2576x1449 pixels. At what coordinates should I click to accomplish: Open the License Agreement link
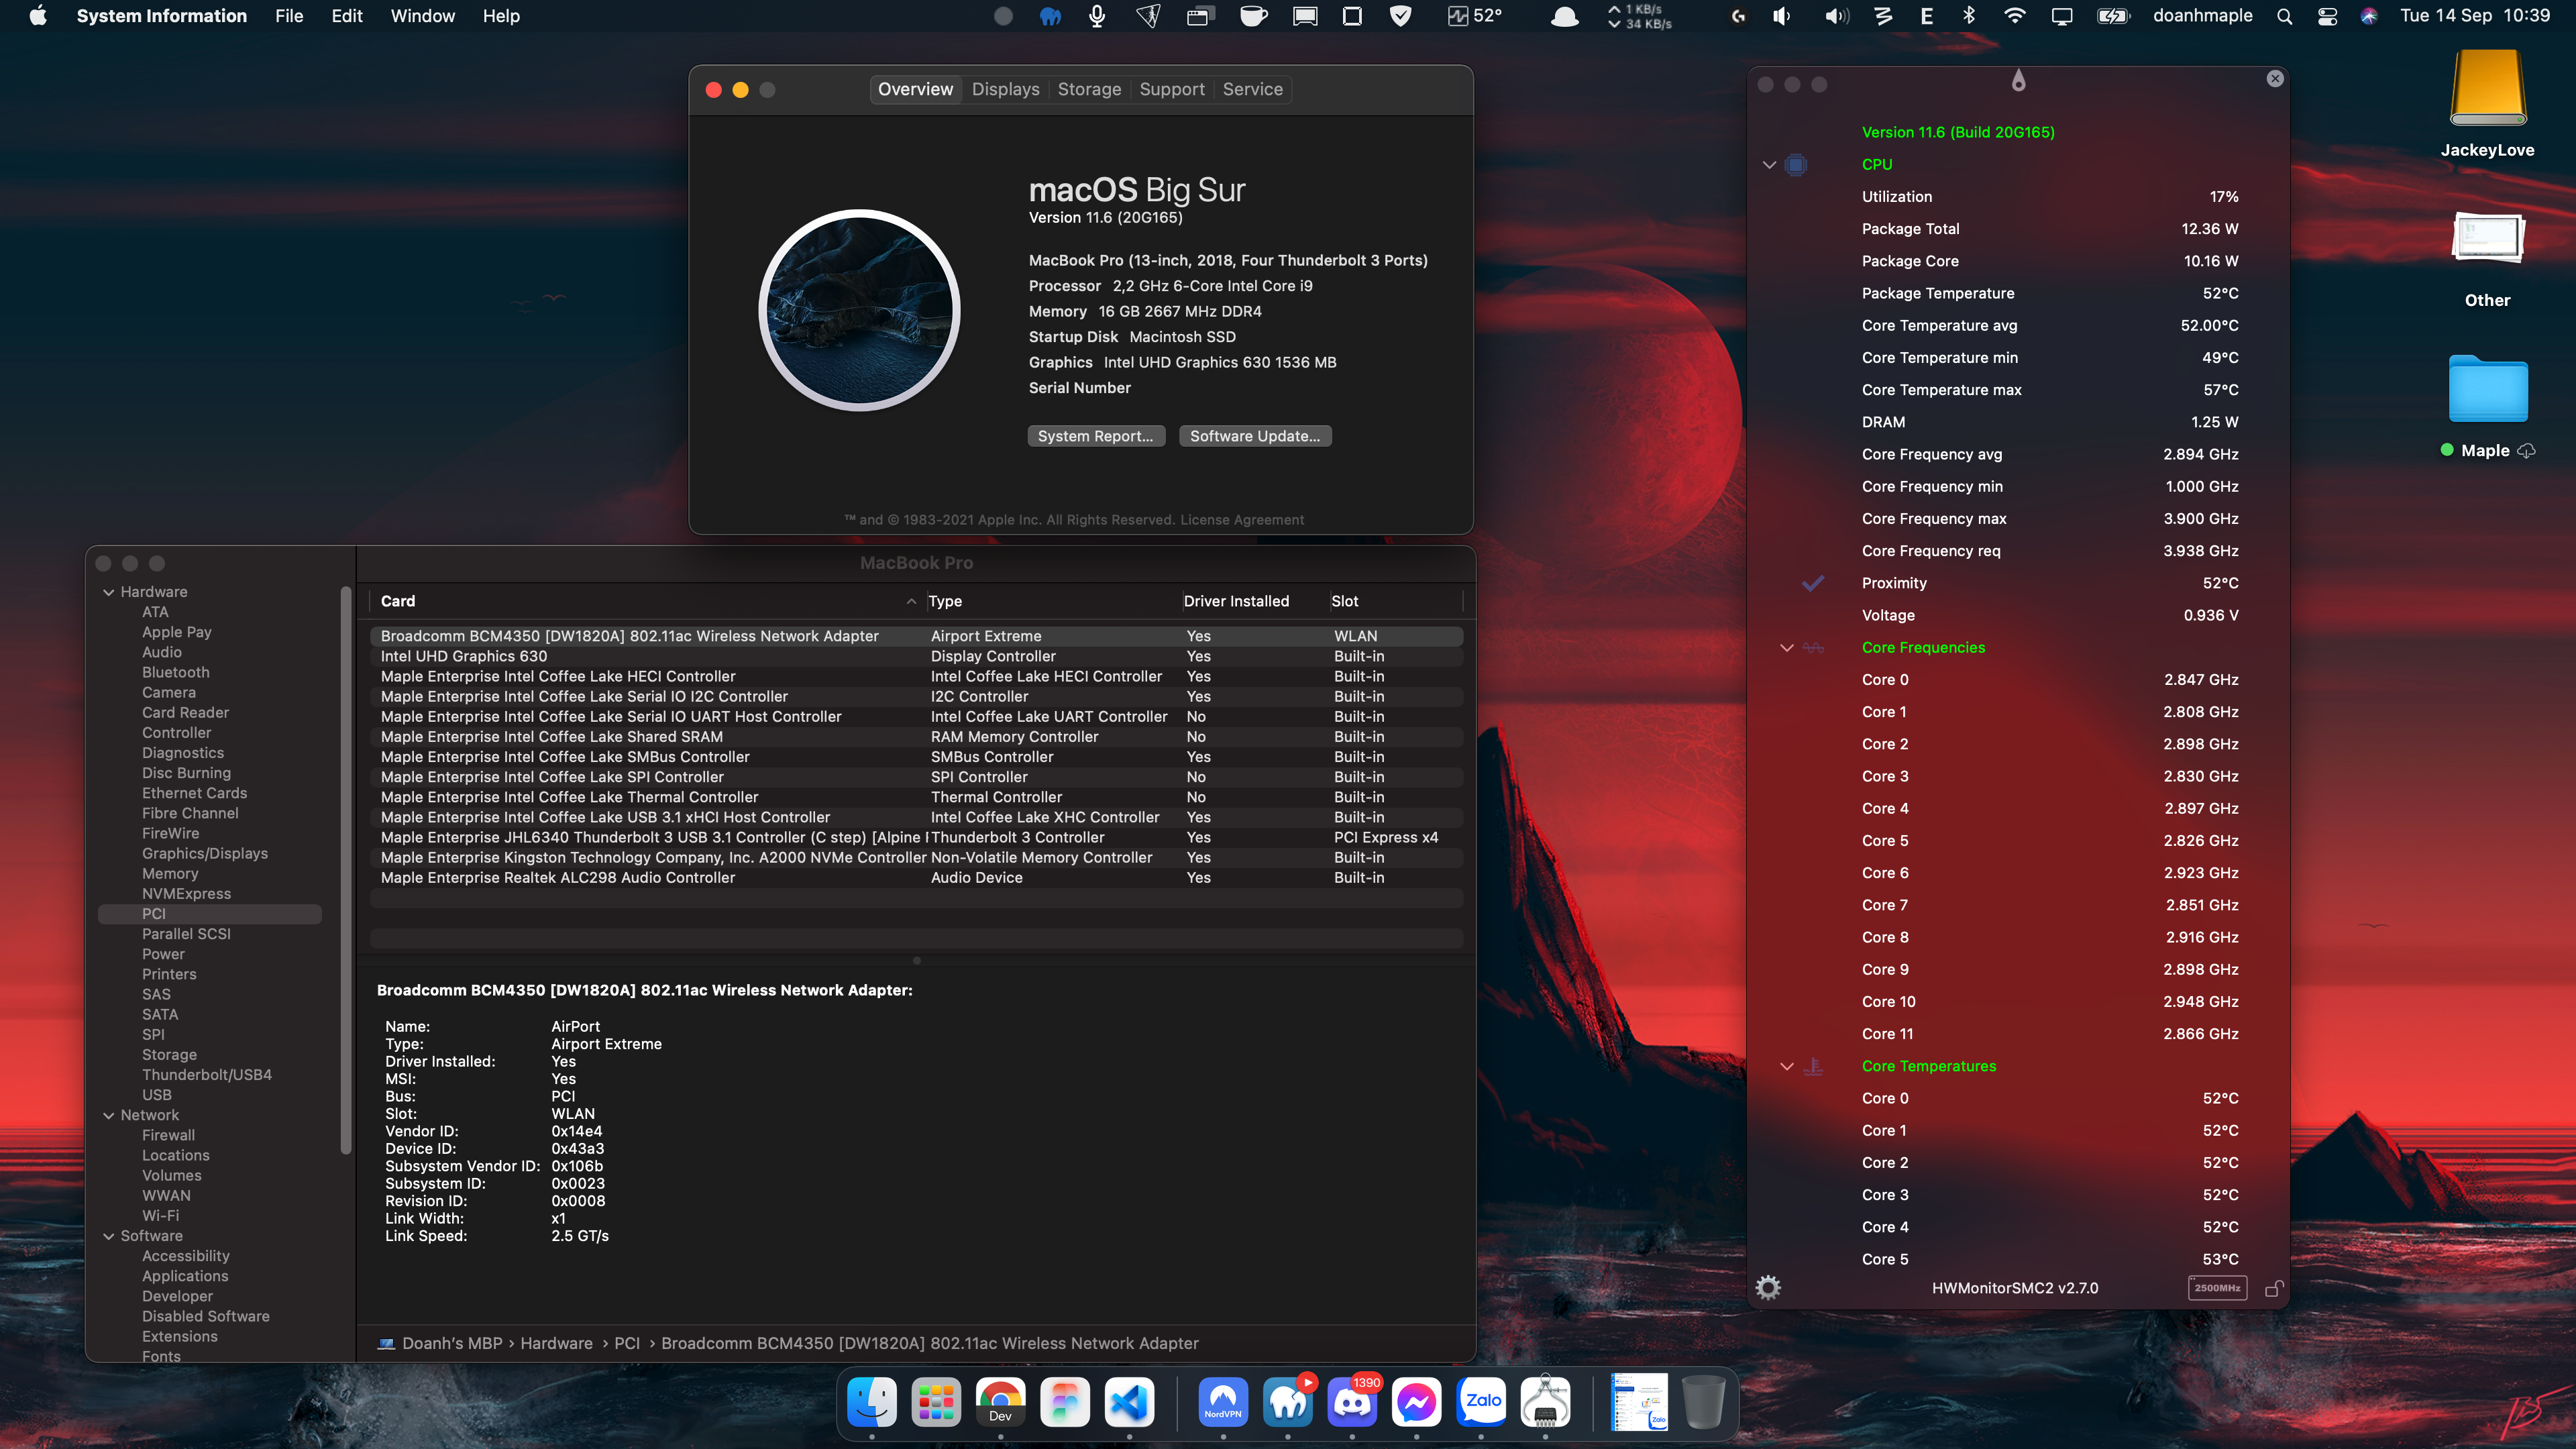point(1242,520)
